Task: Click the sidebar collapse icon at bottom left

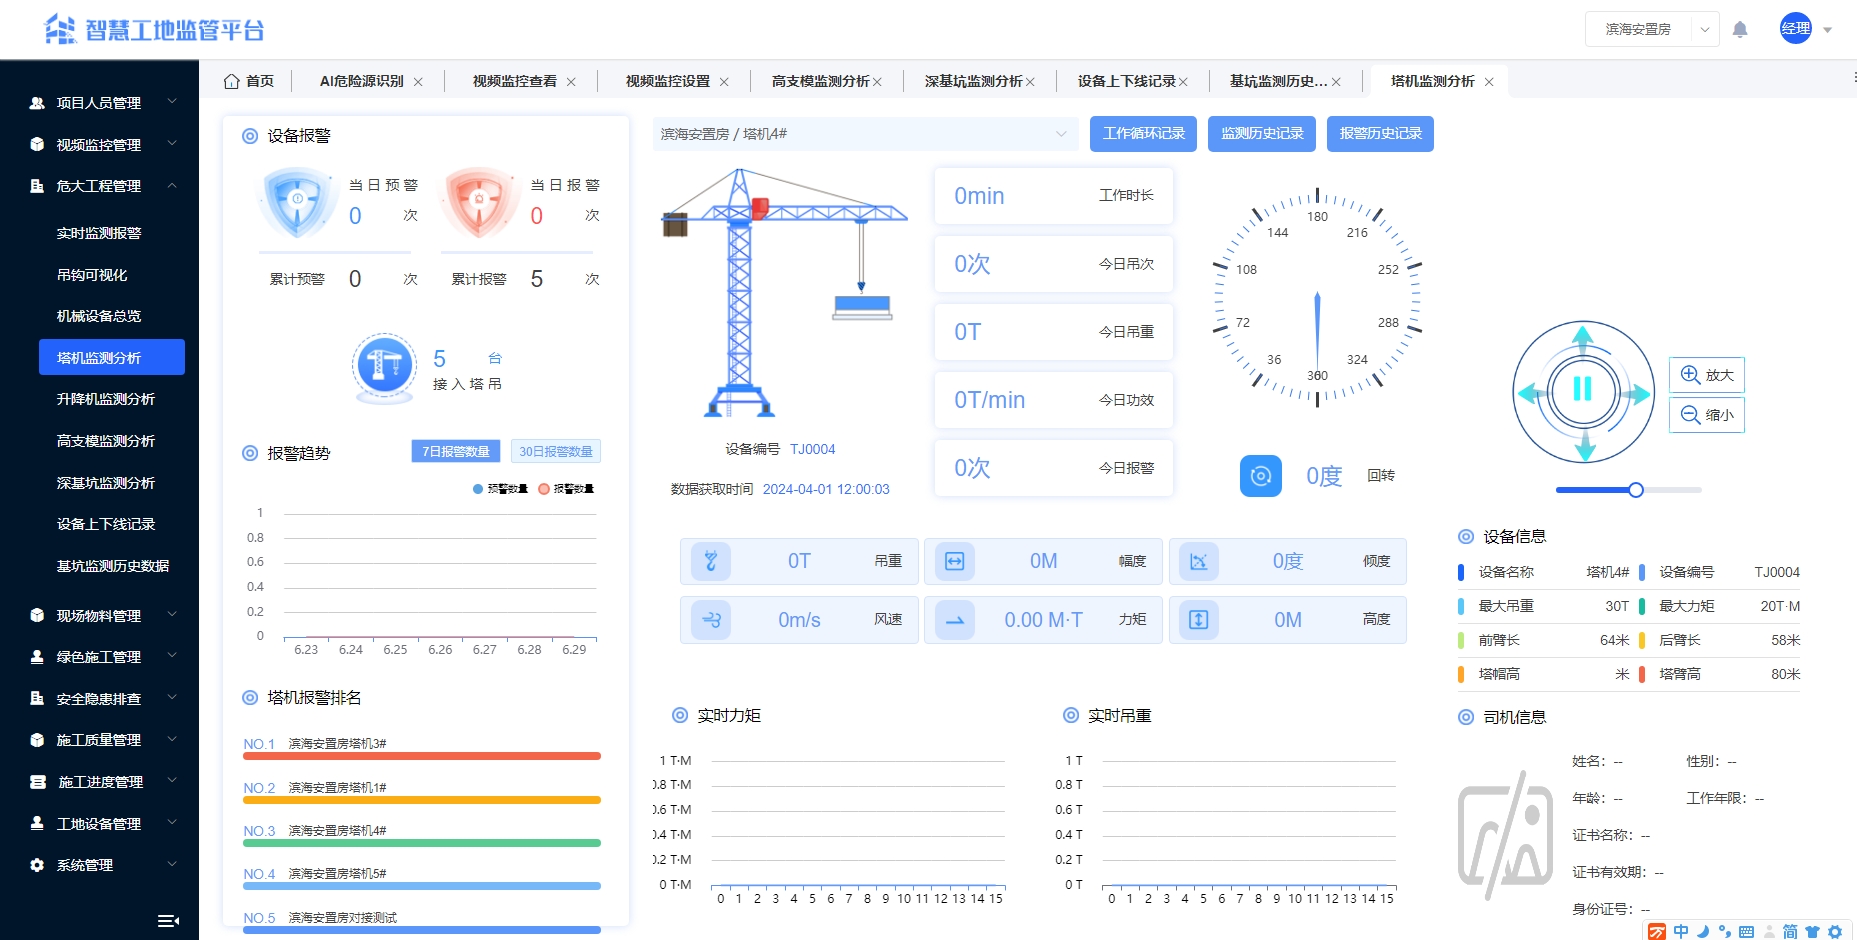Action: tap(168, 921)
